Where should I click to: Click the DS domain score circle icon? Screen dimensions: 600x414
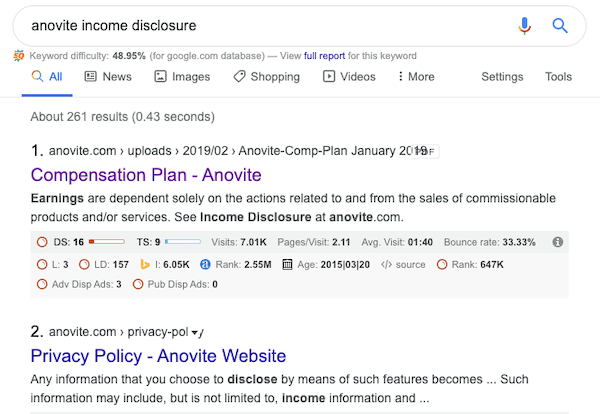[42, 242]
